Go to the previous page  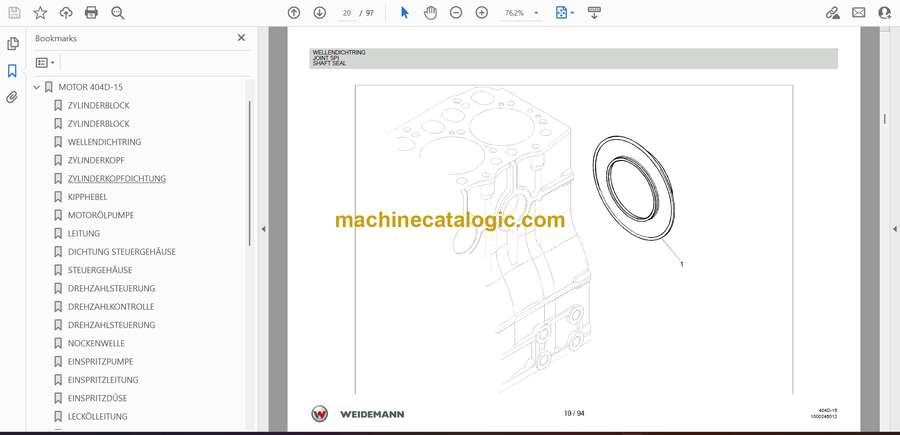click(293, 13)
